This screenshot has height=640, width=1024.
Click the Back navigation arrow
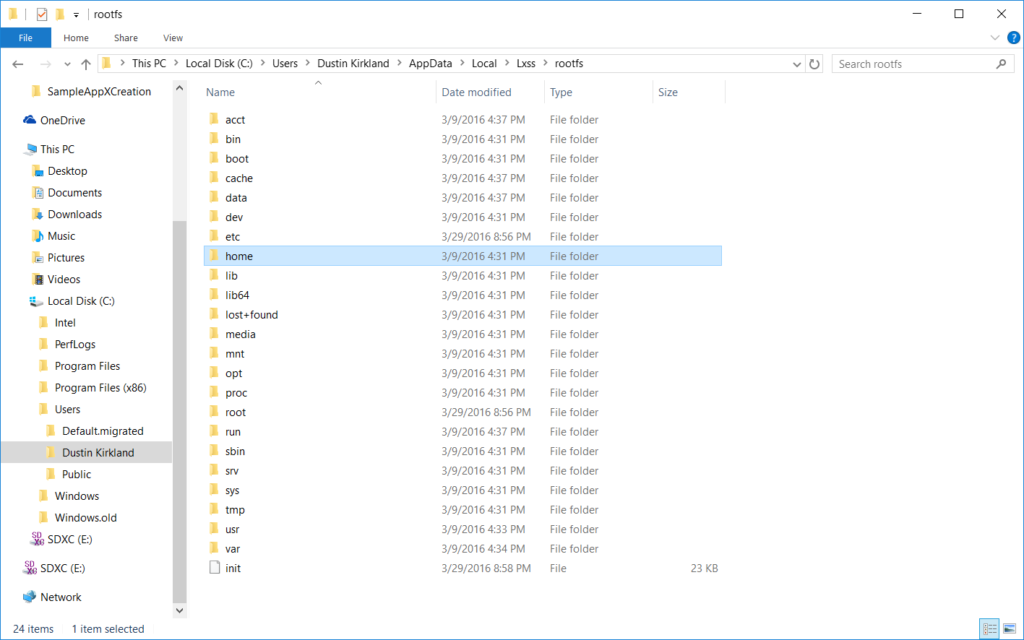pyautogui.click(x=17, y=64)
